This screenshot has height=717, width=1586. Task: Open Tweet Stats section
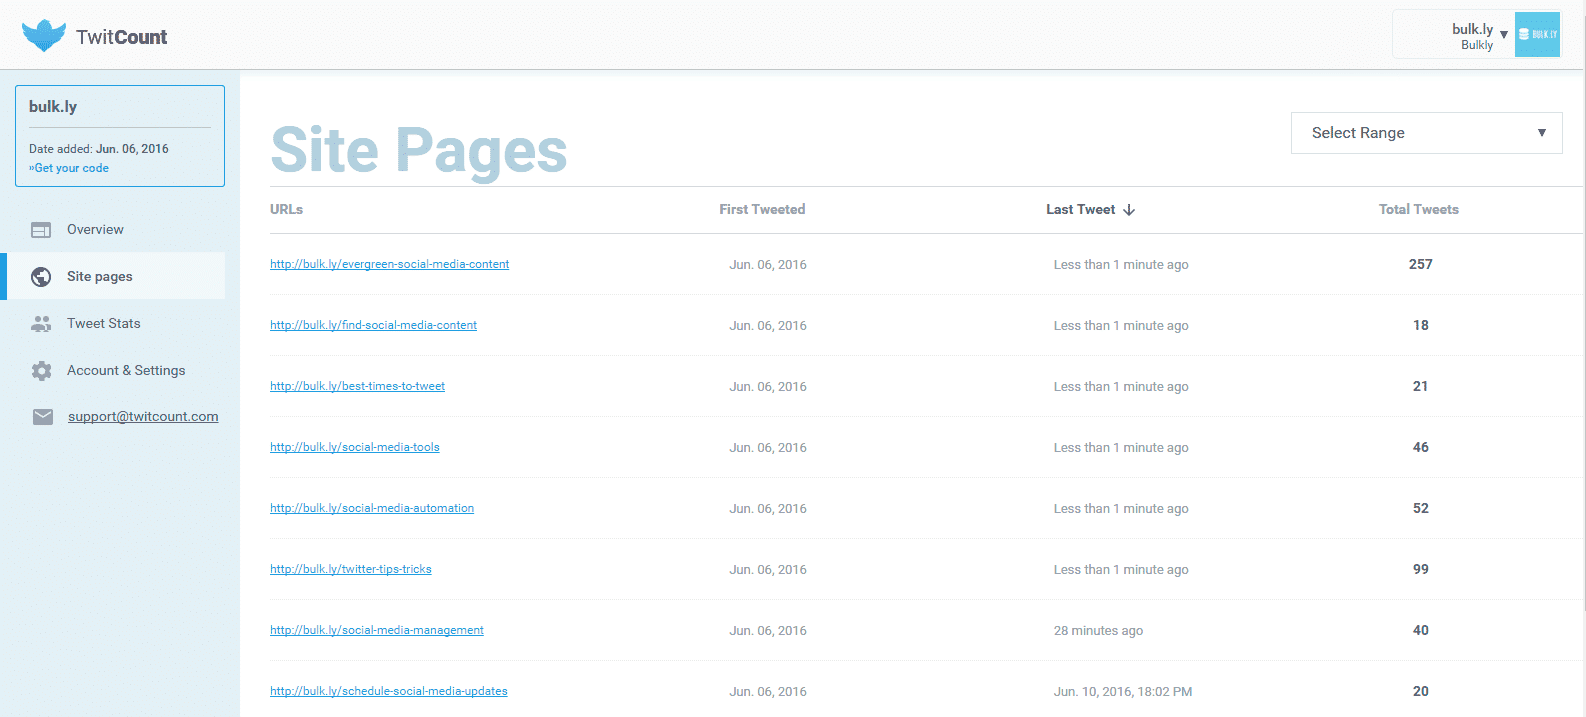point(104,323)
